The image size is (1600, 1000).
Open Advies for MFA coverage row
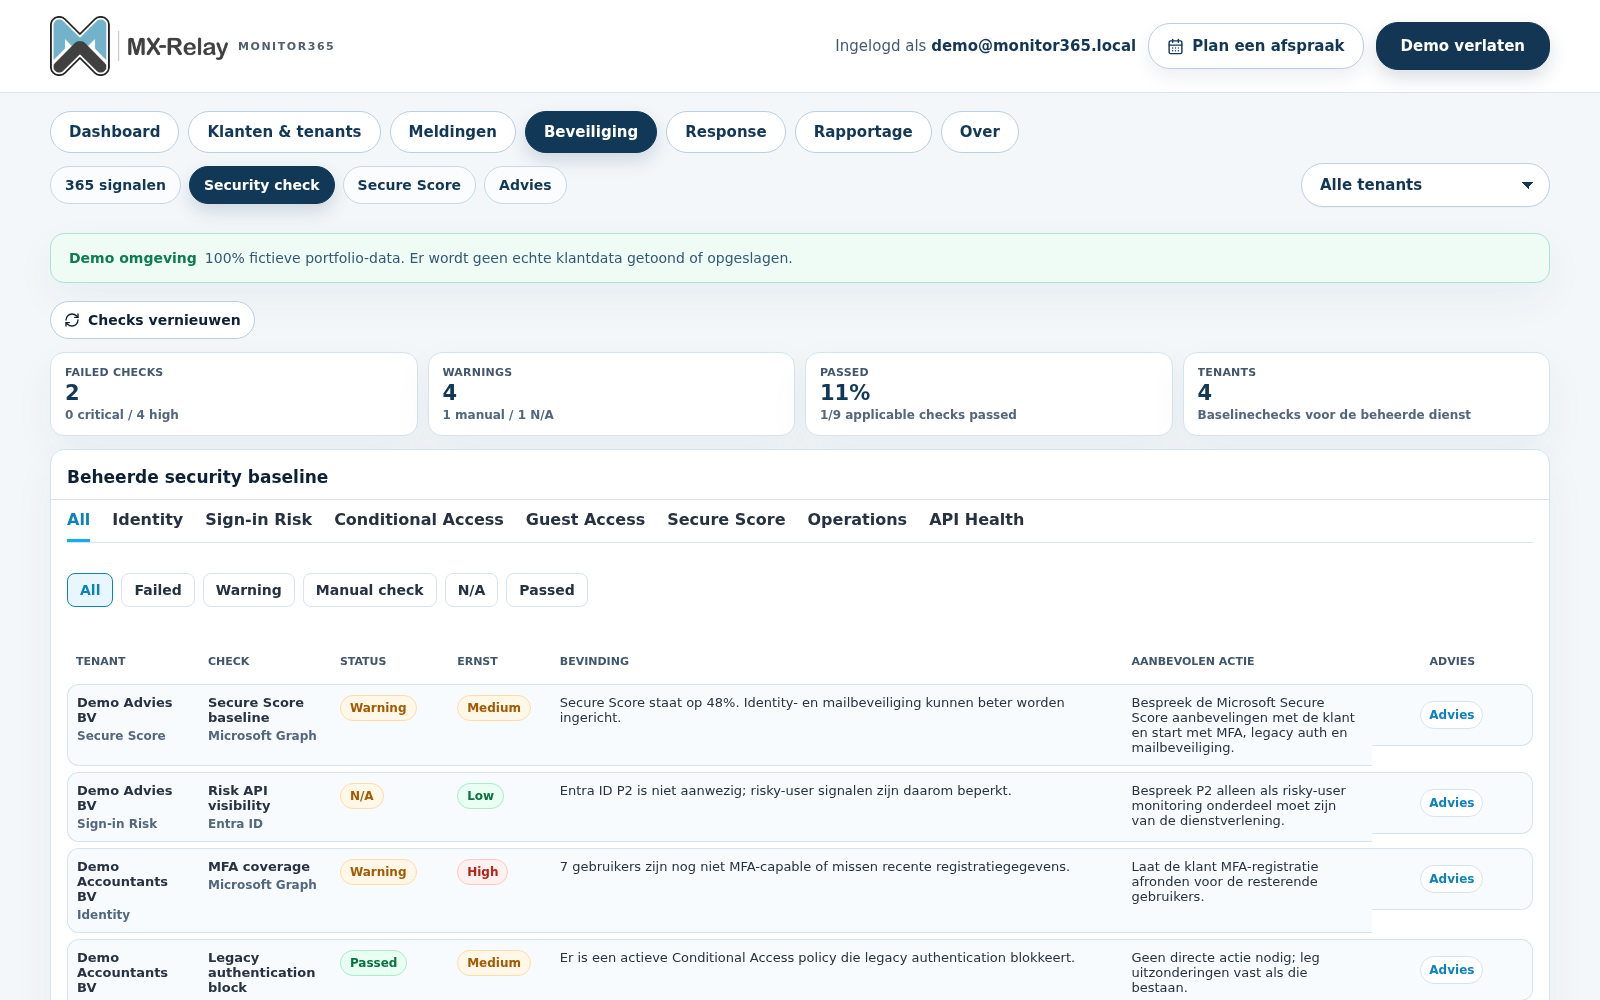click(1451, 879)
